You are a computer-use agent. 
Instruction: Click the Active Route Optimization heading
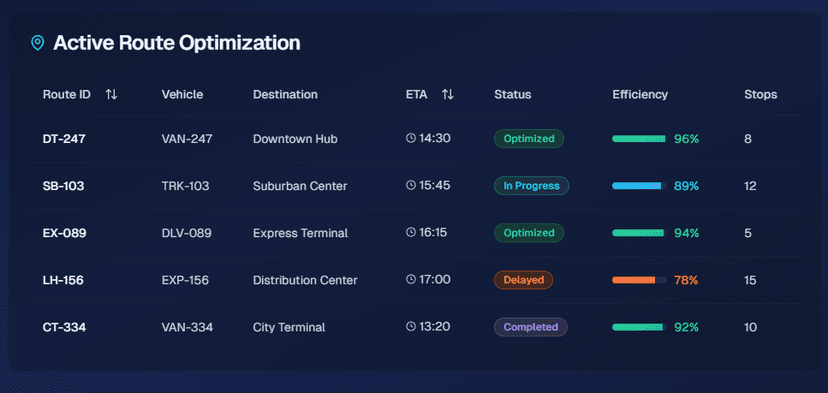pyautogui.click(x=177, y=43)
